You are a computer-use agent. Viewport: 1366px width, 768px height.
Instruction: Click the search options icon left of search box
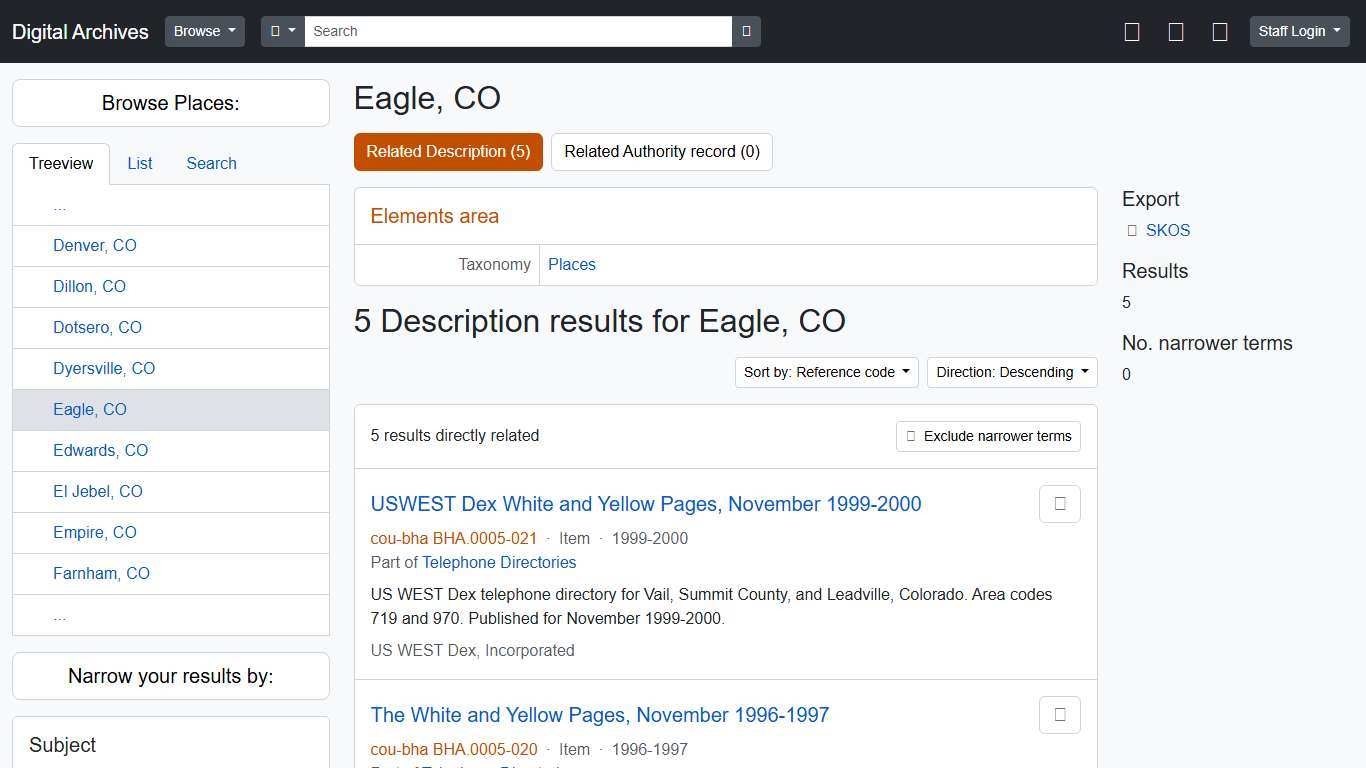282,31
